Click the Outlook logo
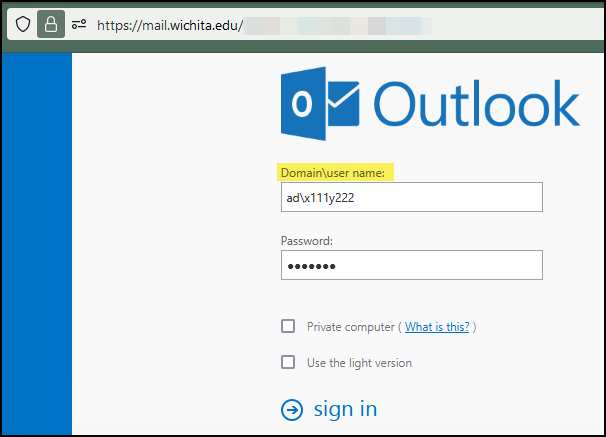The height and width of the screenshot is (437, 606). tap(430, 104)
